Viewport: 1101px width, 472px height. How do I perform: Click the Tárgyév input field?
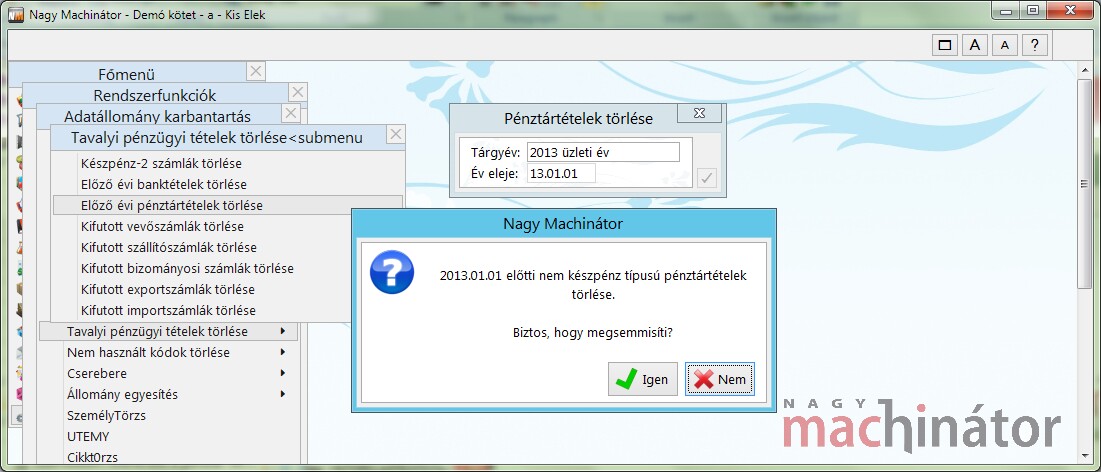603,152
